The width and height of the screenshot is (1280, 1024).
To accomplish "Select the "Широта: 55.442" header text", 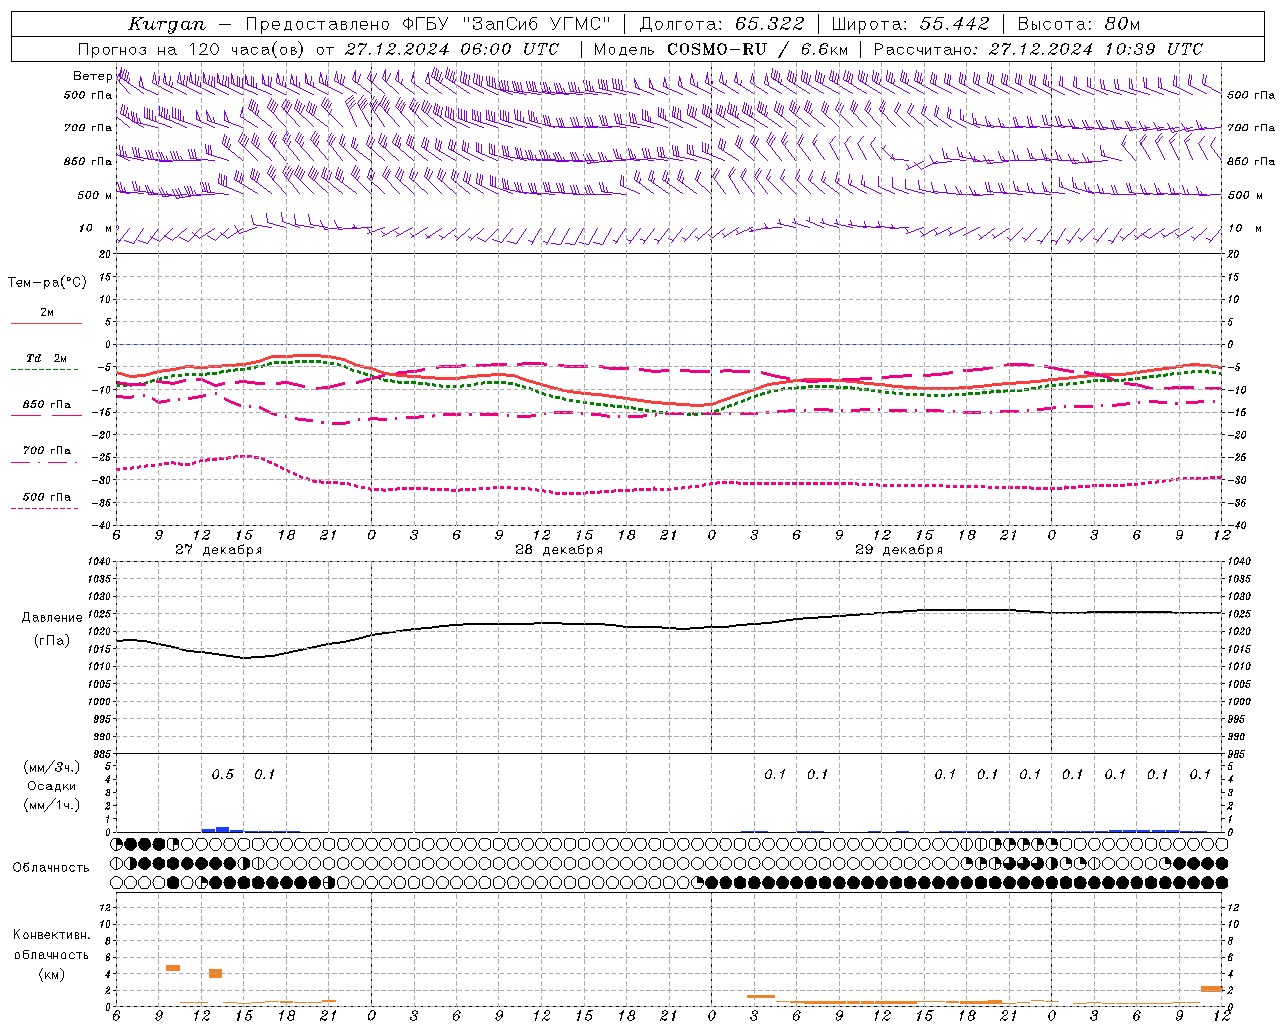I will click(911, 24).
